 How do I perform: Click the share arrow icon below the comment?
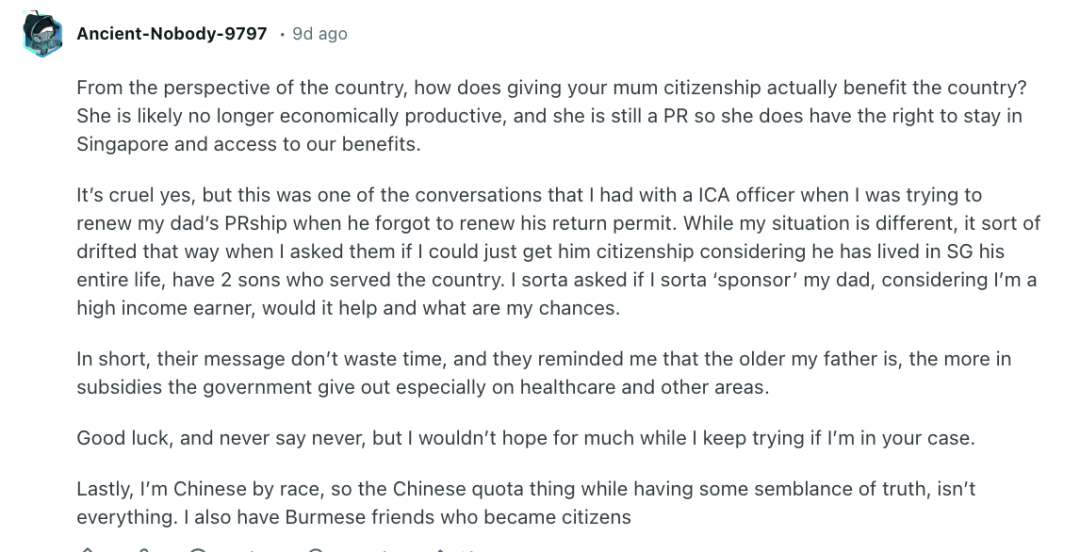(441, 549)
